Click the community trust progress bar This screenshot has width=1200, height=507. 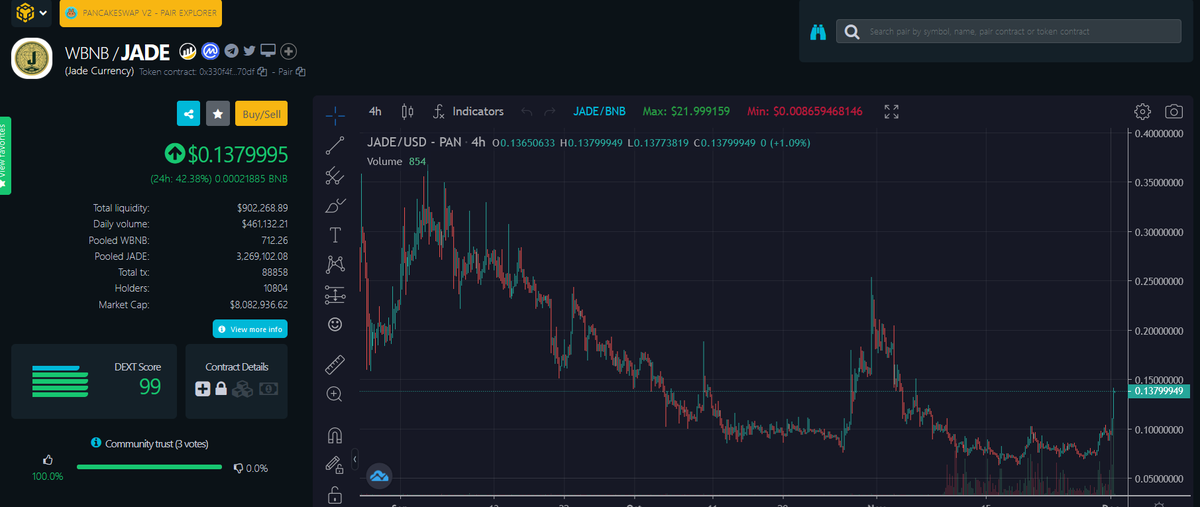pyautogui.click(x=149, y=467)
